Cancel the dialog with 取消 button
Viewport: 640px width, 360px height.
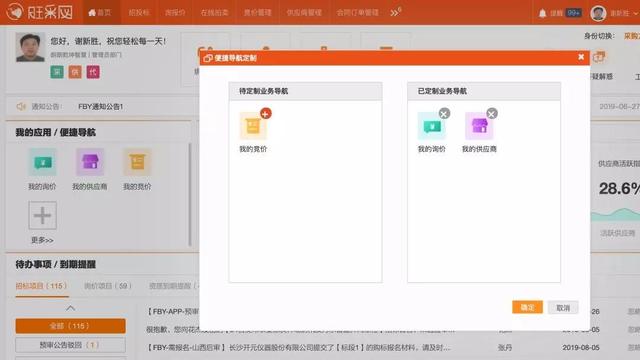click(563, 308)
